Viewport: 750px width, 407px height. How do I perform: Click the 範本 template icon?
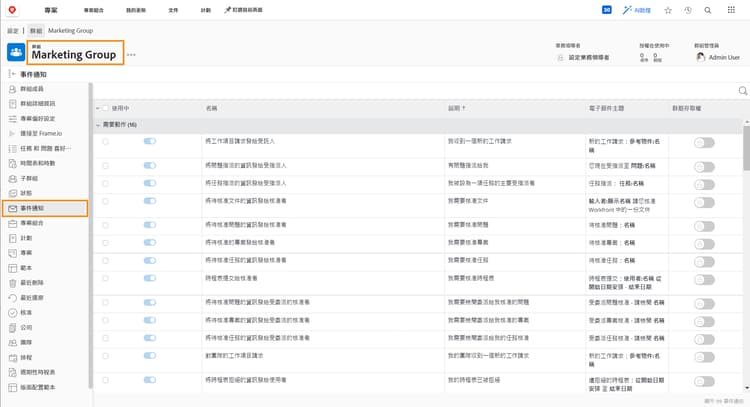point(12,268)
